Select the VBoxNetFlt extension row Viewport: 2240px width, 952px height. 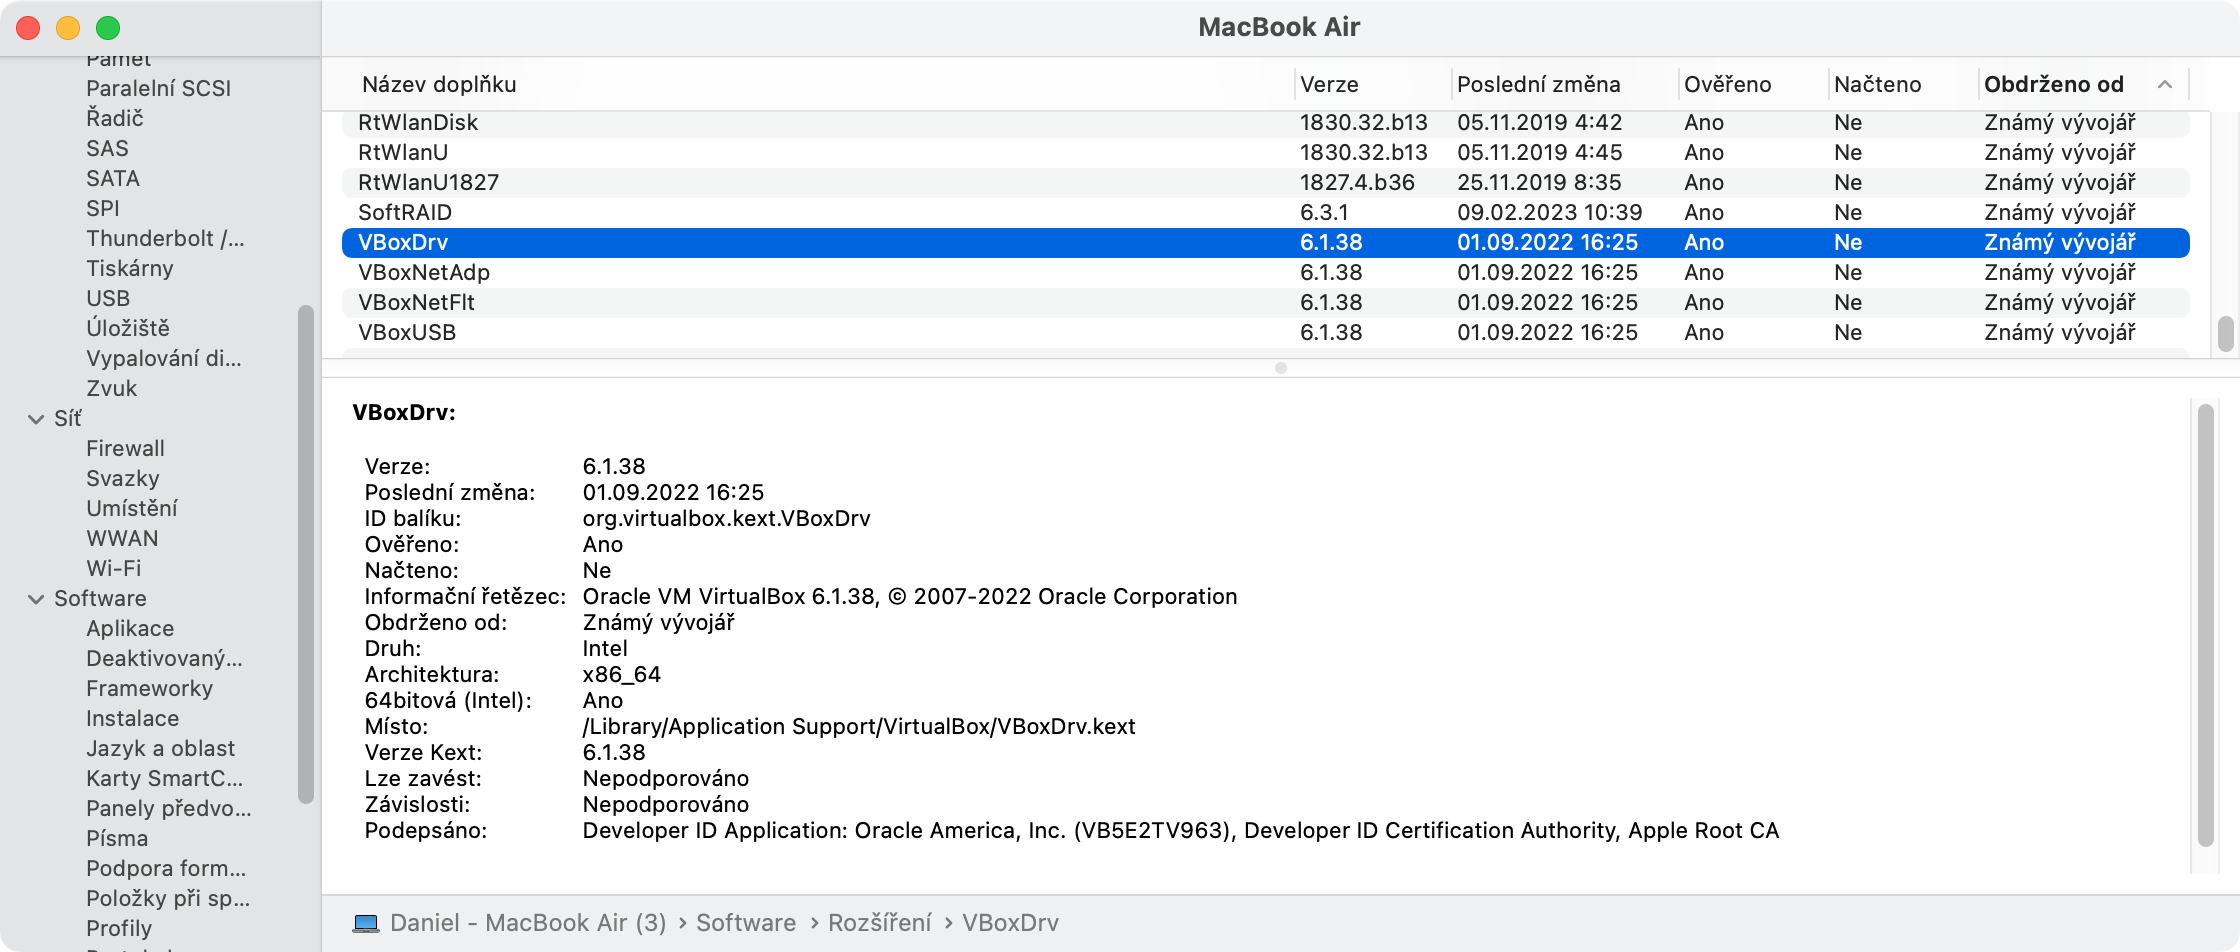click(x=1265, y=303)
